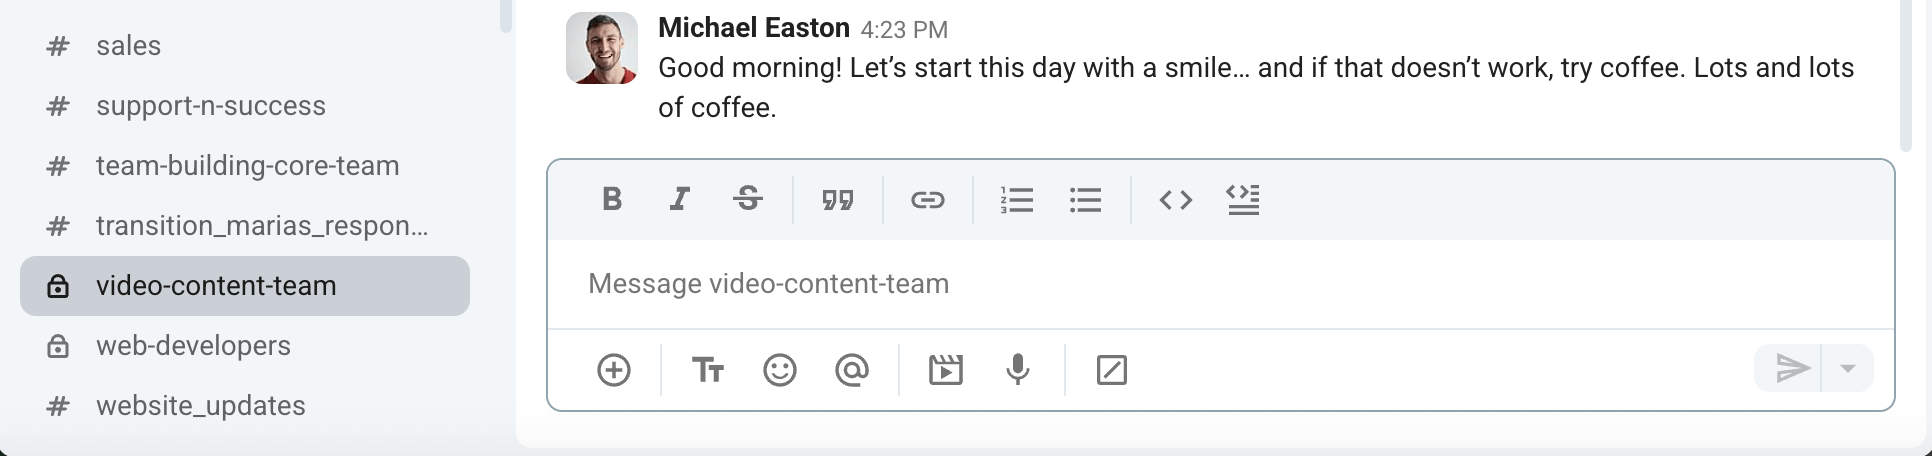This screenshot has width=1932, height=456.
Task: Open the slash shortcuts menu
Action: click(x=1112, y=370)
